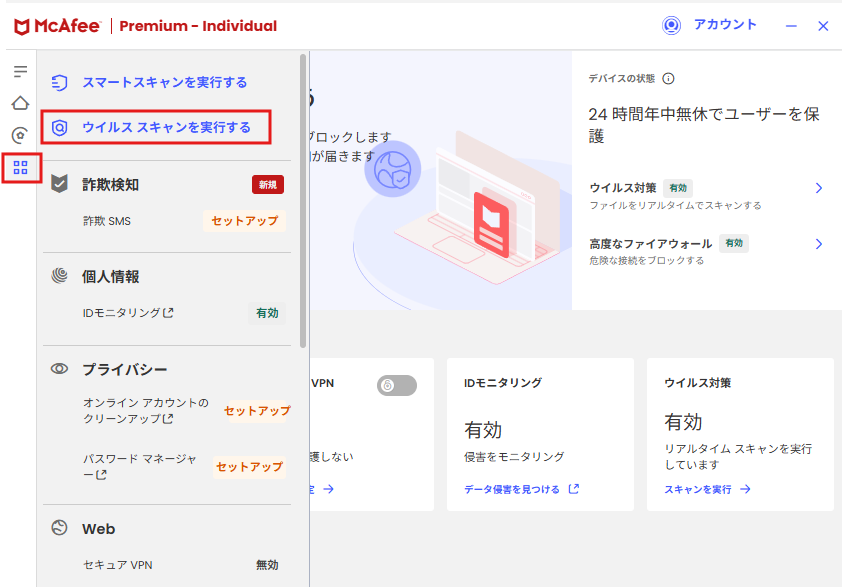Open データ侵害を見つける link
842x587 pixels.
click(x=512, y=489)
